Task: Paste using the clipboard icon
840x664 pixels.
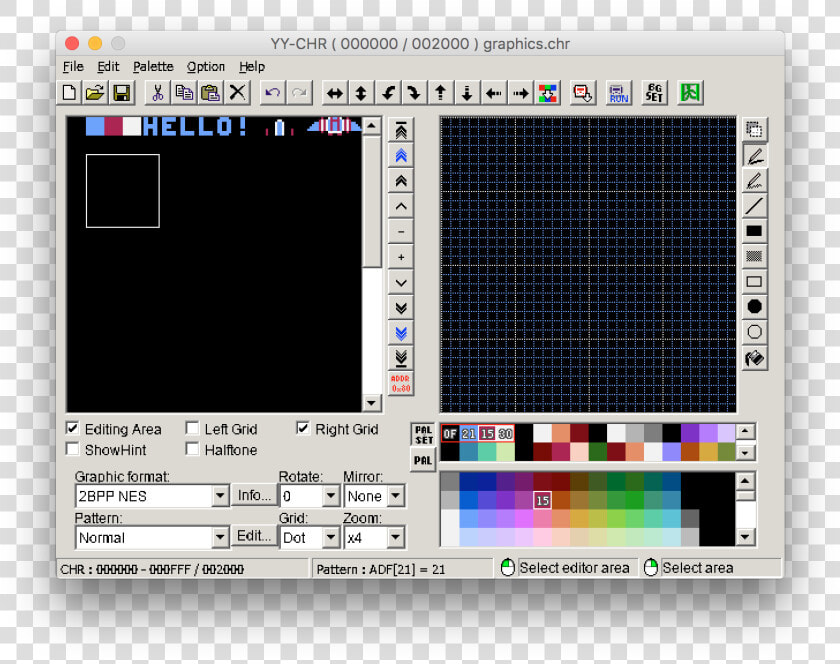Action: click(x=210, y=93)
